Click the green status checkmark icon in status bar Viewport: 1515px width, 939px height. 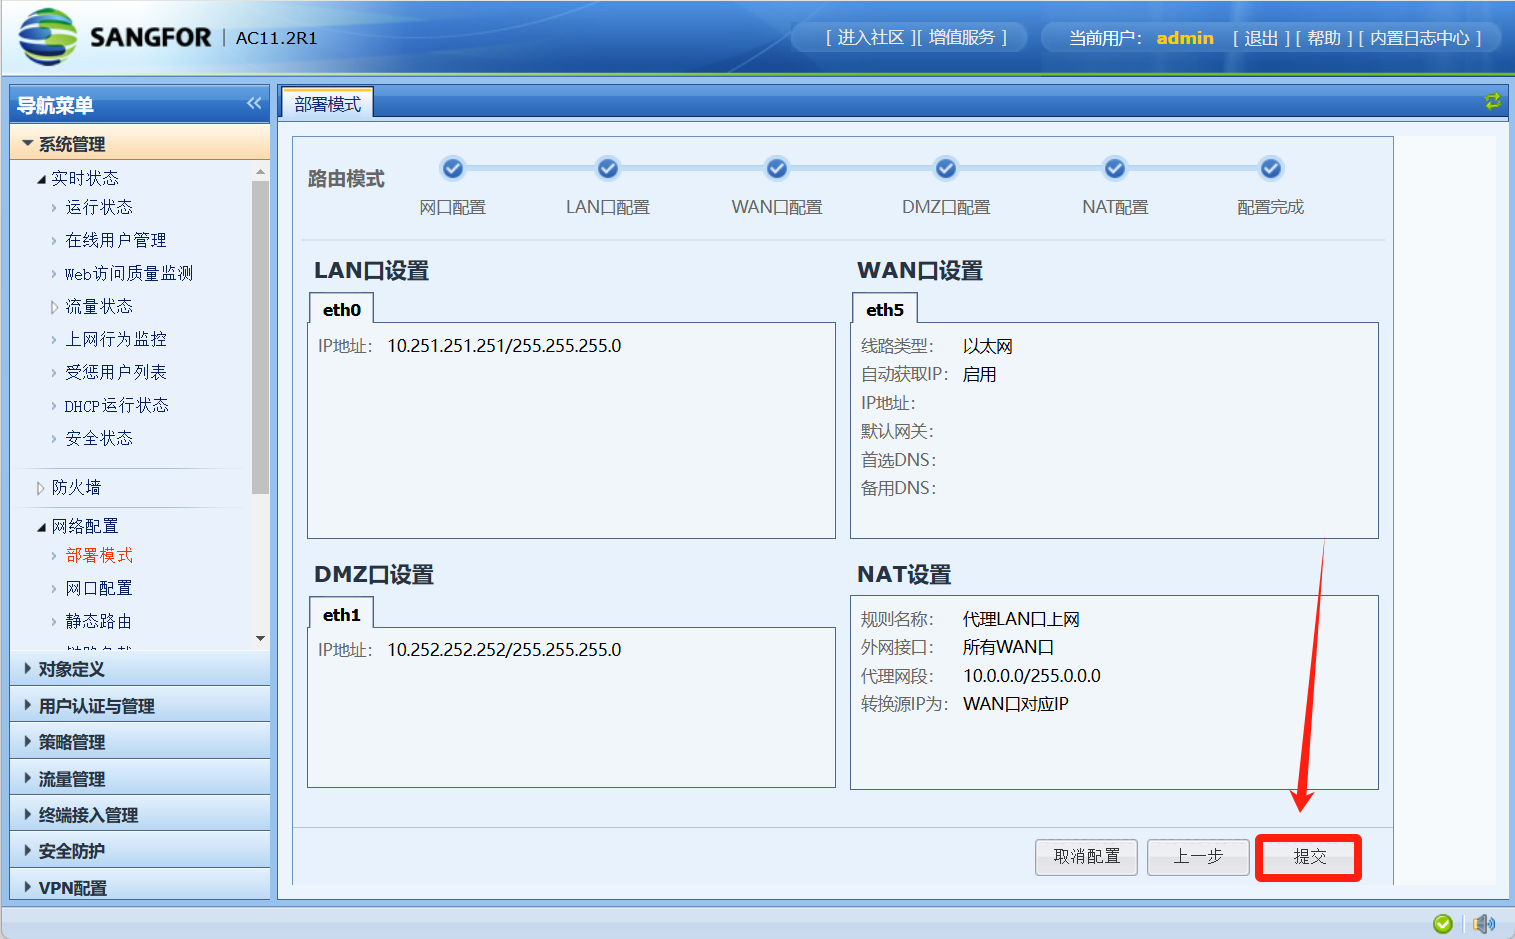[1442, 923]
